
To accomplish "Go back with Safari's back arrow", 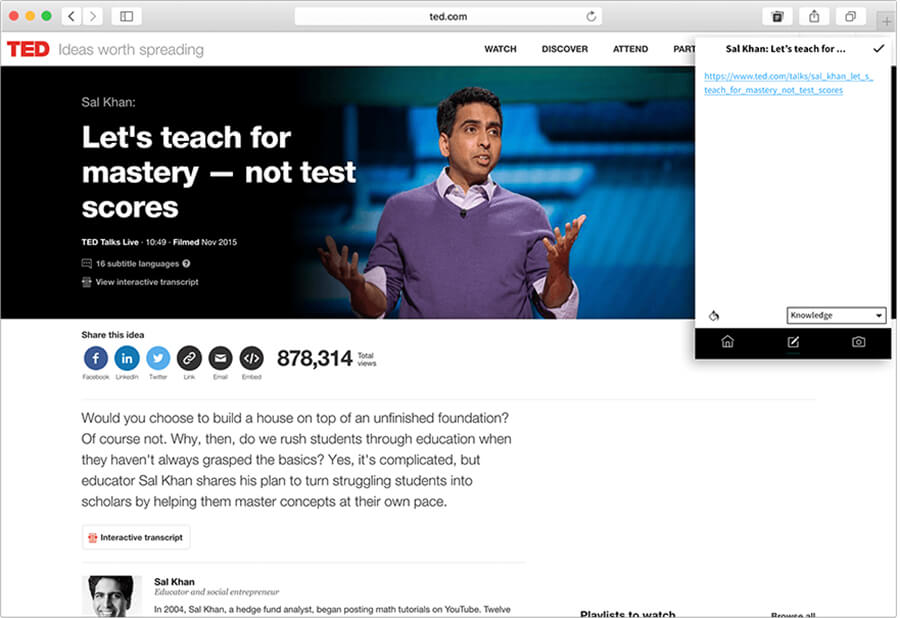I will coord(71,16).
